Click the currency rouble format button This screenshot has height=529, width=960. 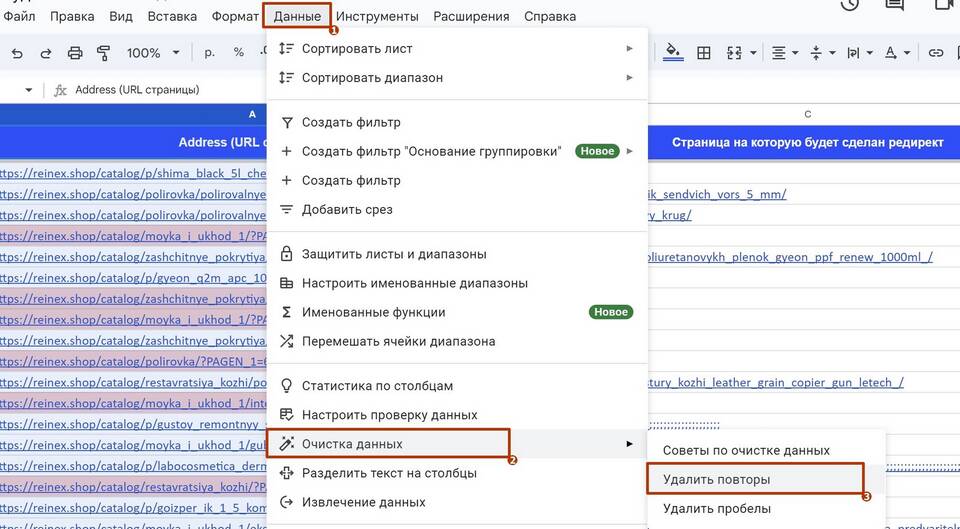209,53
